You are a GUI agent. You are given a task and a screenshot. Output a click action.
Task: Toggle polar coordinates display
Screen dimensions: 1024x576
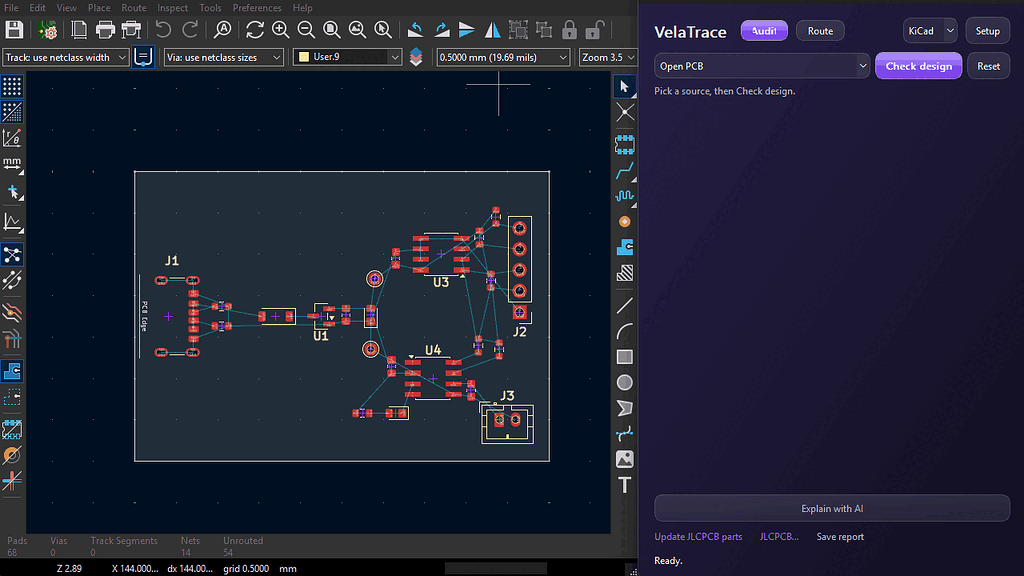pos(12,138)
